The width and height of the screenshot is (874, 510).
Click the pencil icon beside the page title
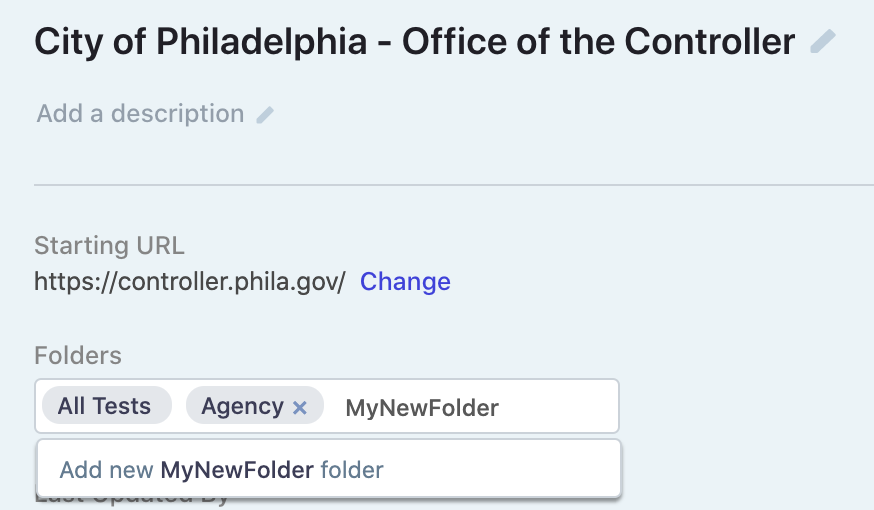pyautogui.click(x=822, y=42)
